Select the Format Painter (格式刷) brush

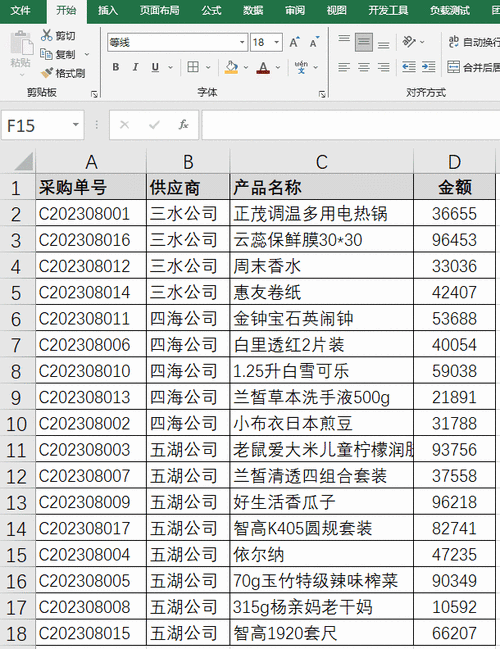[x=46, y=73]
